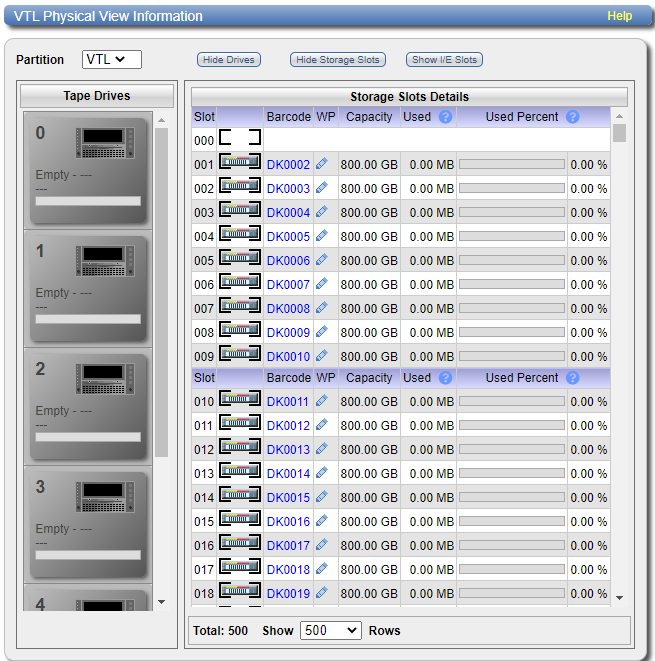This screenshot has width=655, height=661.
Task: Click the write-protect pencil for DK0002
Action: point(322,164)
